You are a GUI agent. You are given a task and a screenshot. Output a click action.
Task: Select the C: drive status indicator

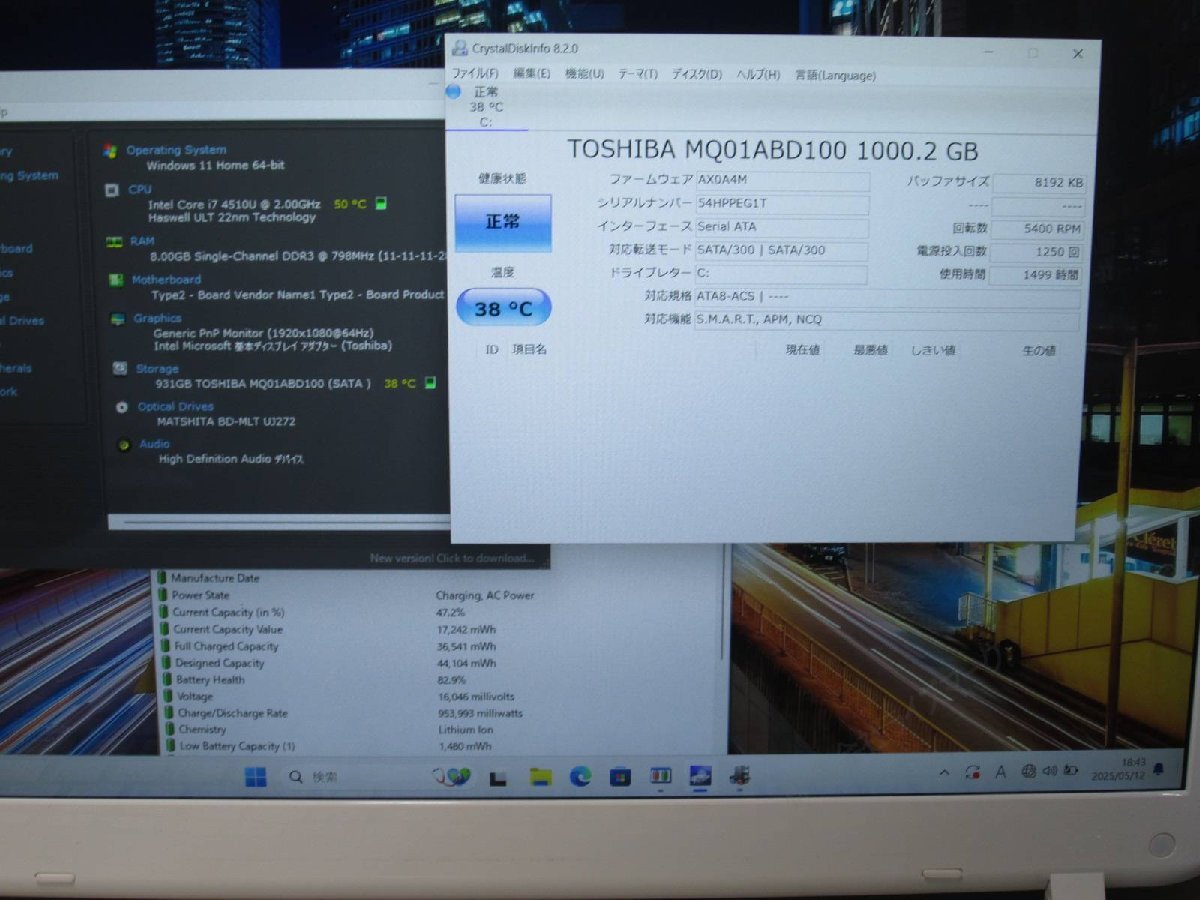485,106
